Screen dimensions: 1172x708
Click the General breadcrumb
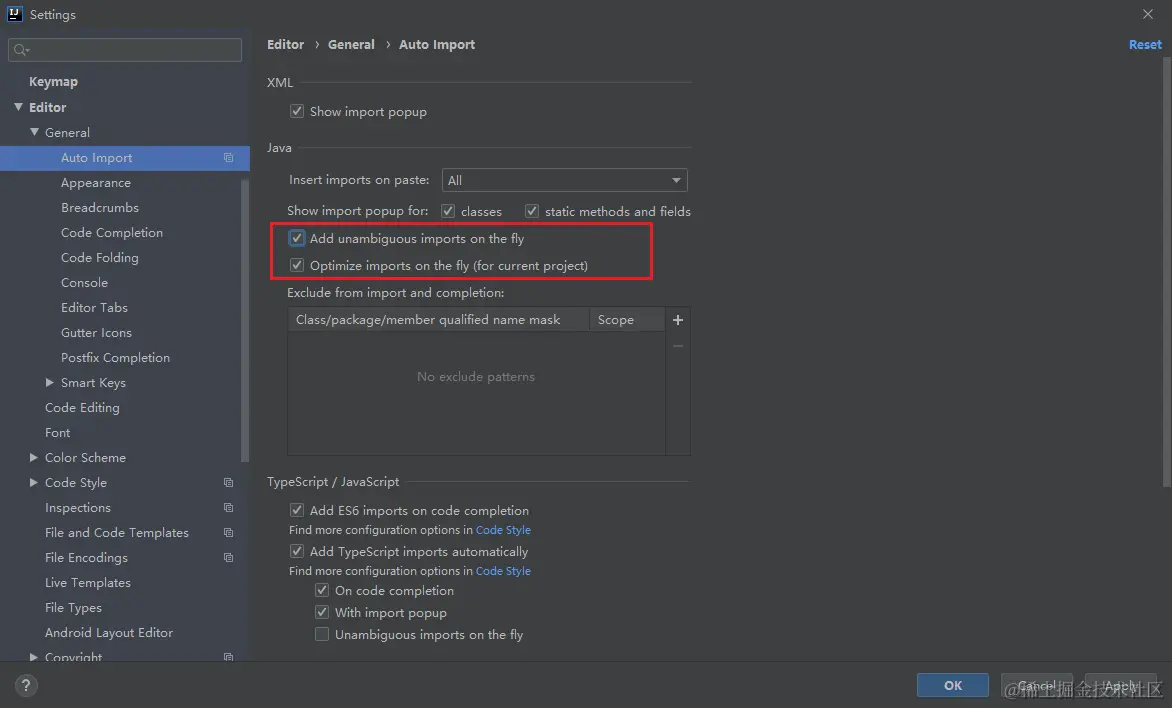point(351,45)
